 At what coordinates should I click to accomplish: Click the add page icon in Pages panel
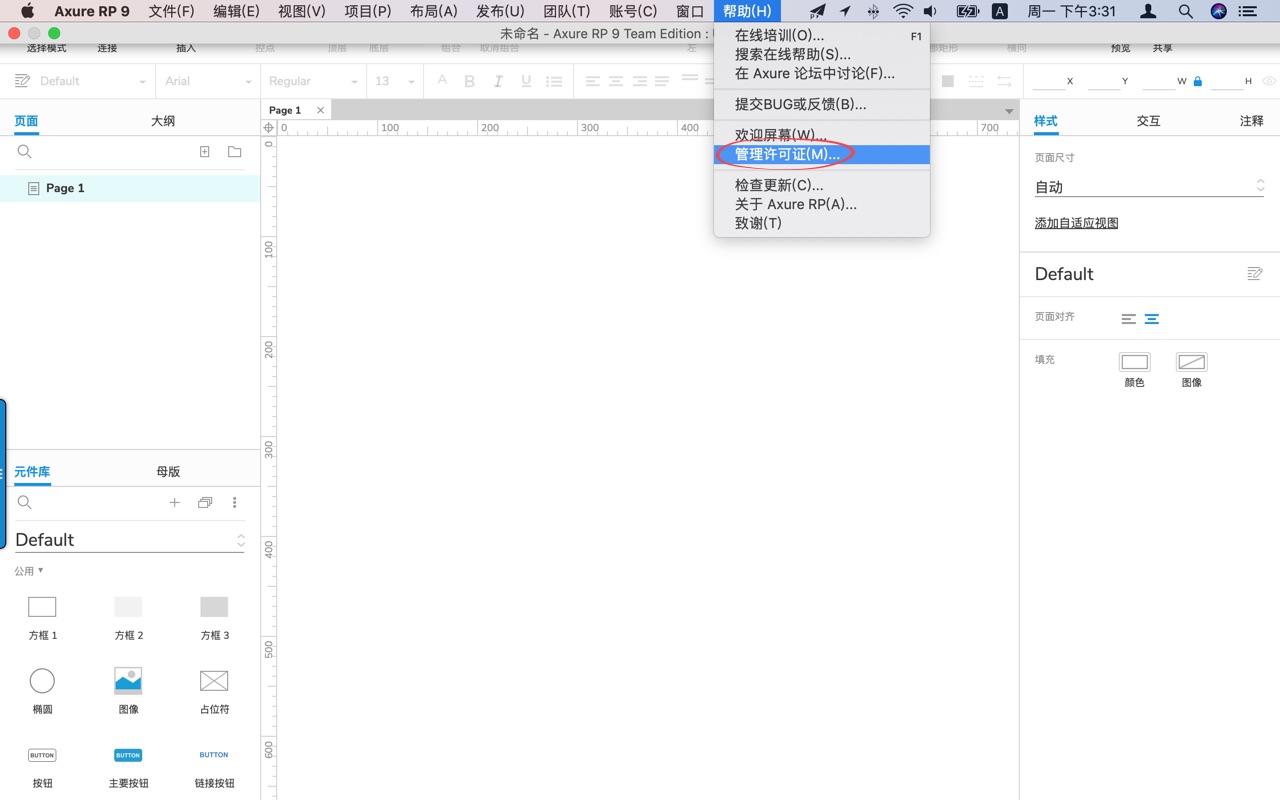[x=204, y=152]
